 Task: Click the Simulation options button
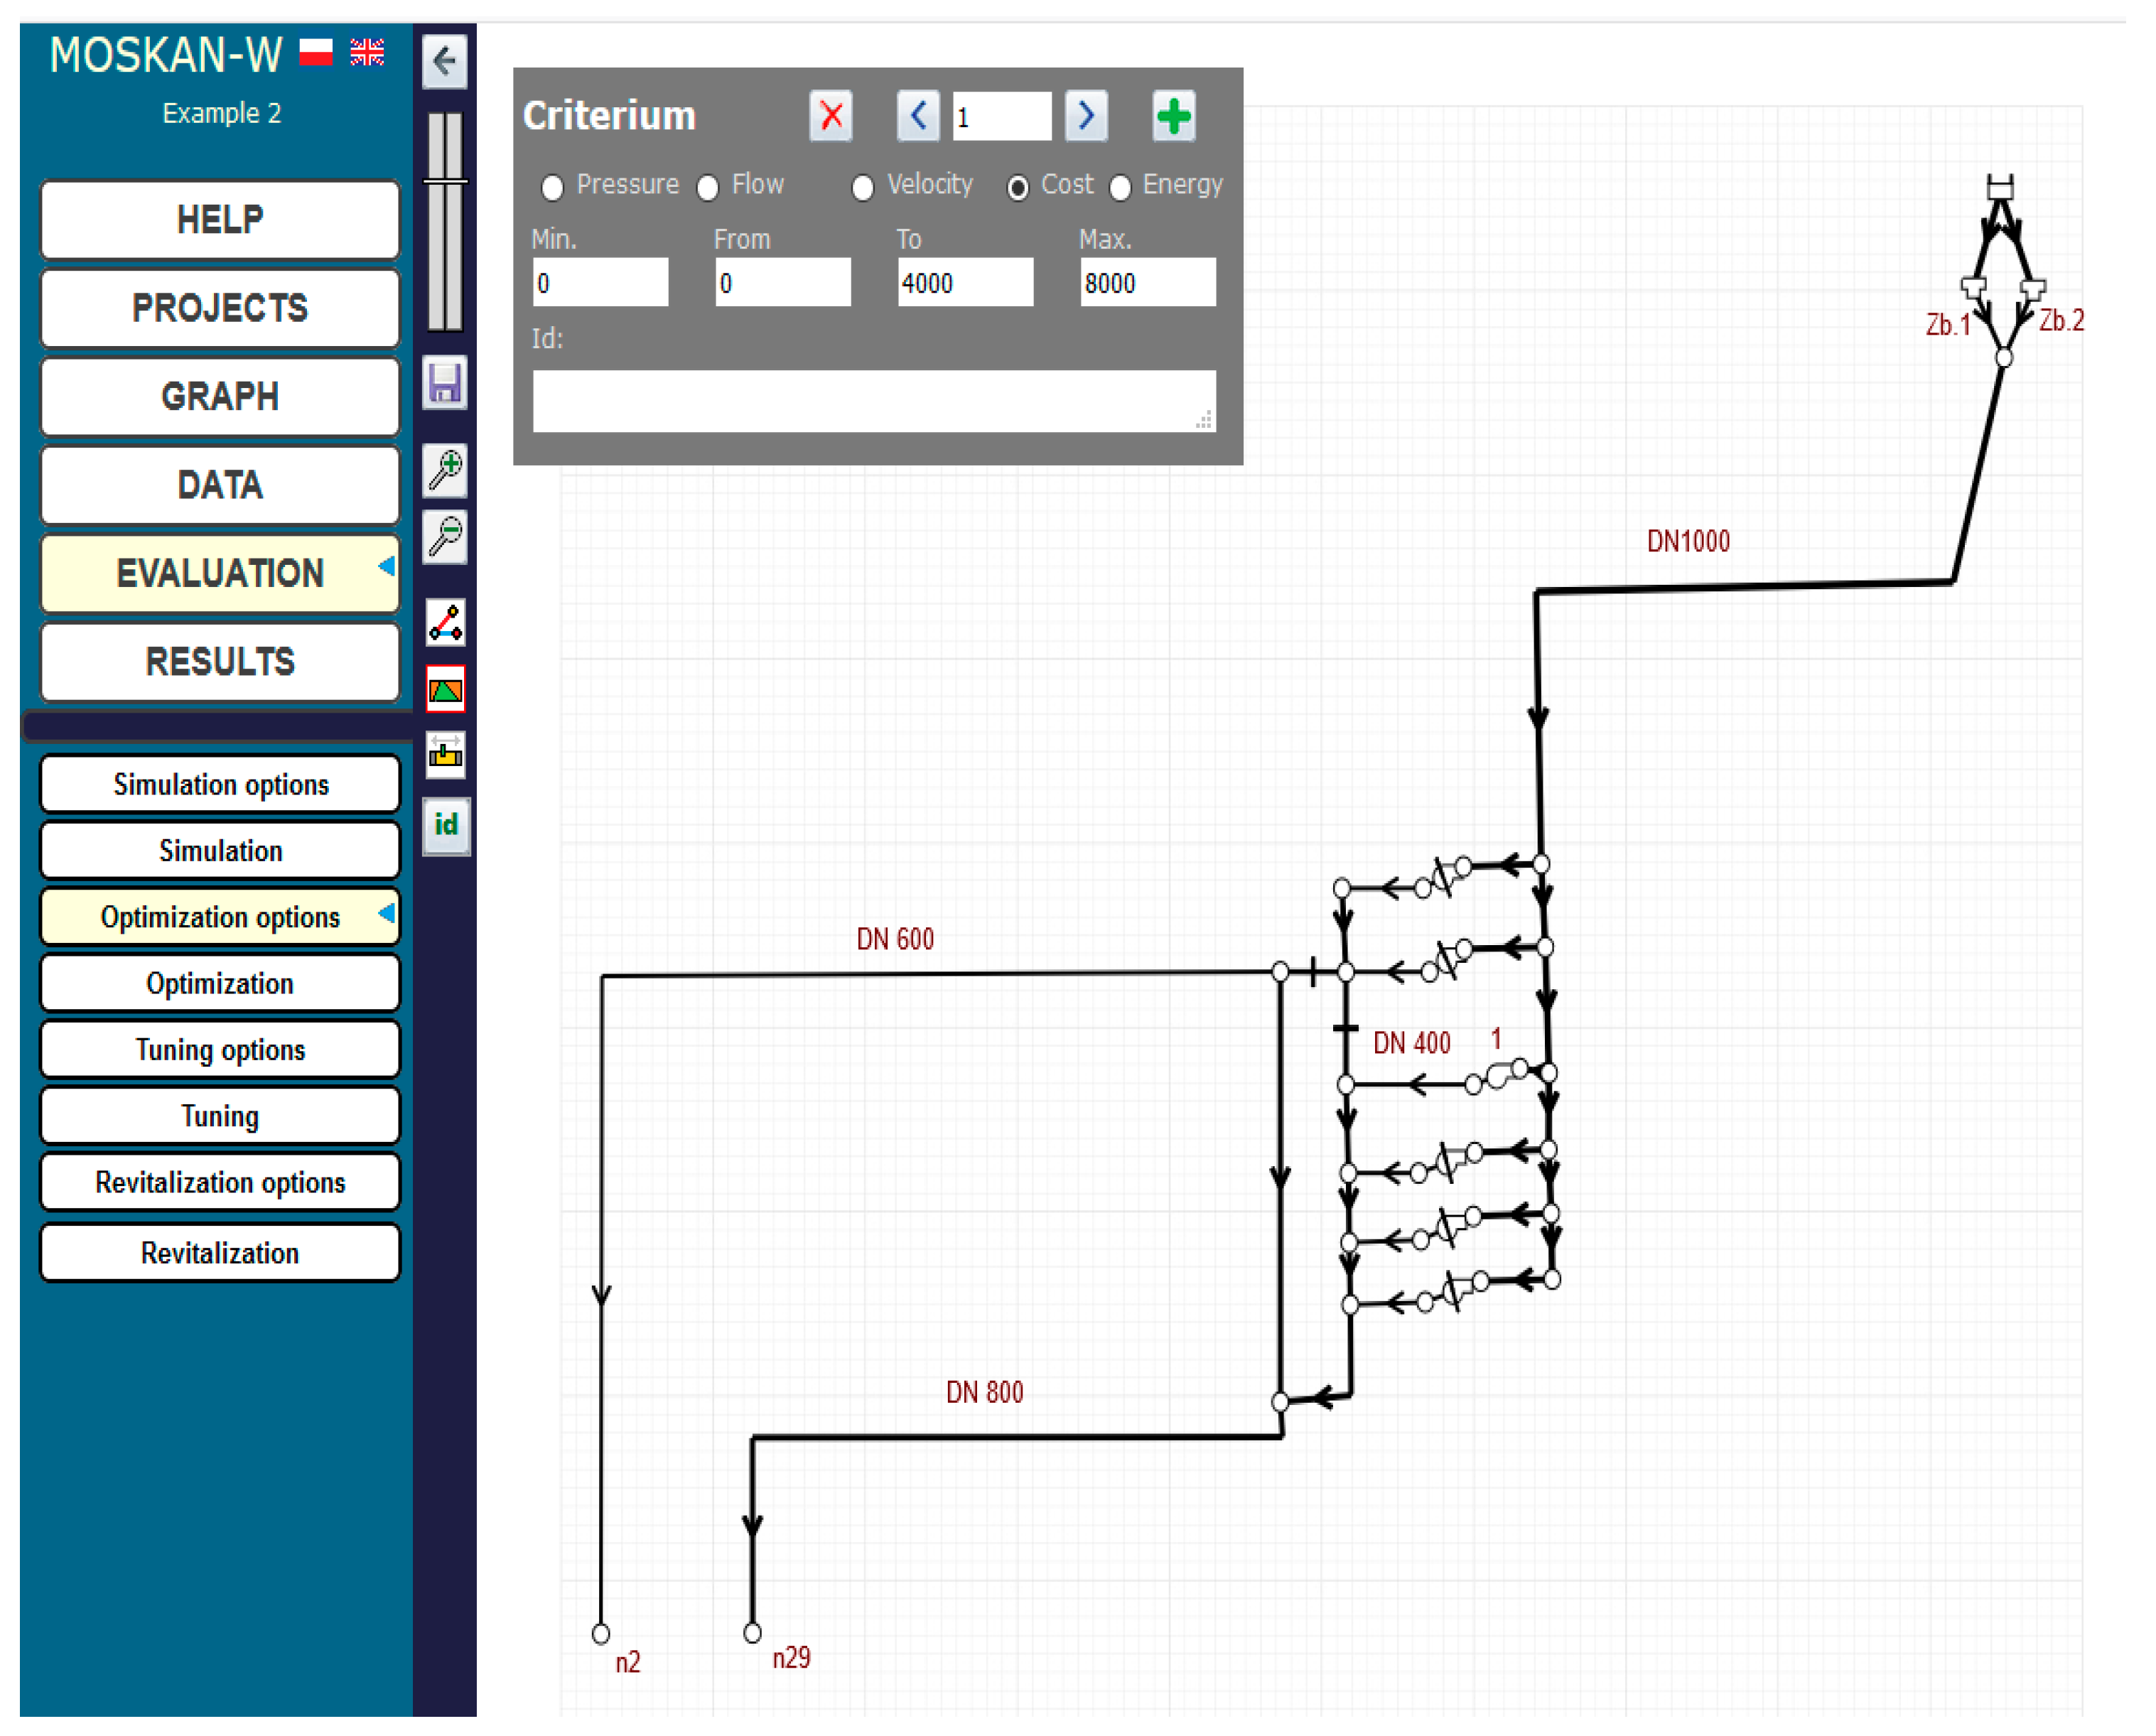(220, 784)
